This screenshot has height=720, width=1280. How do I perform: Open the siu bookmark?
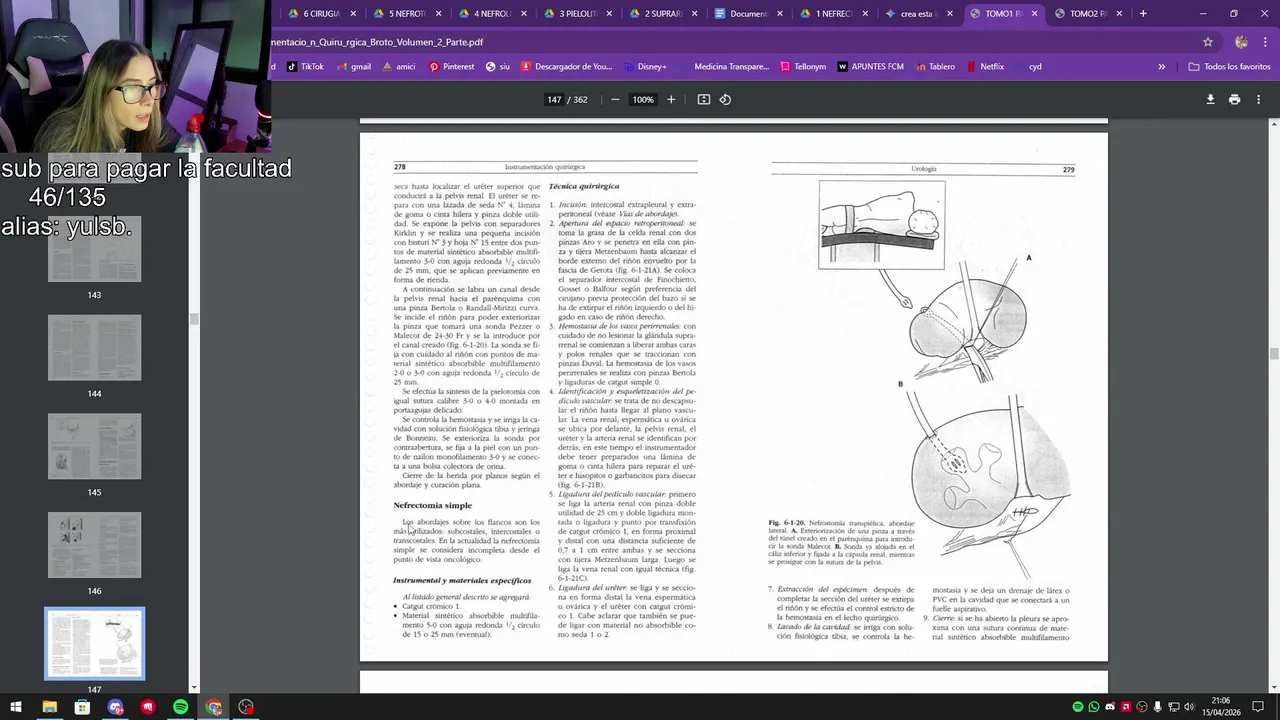pyautogui.click(x=498, y=67)
